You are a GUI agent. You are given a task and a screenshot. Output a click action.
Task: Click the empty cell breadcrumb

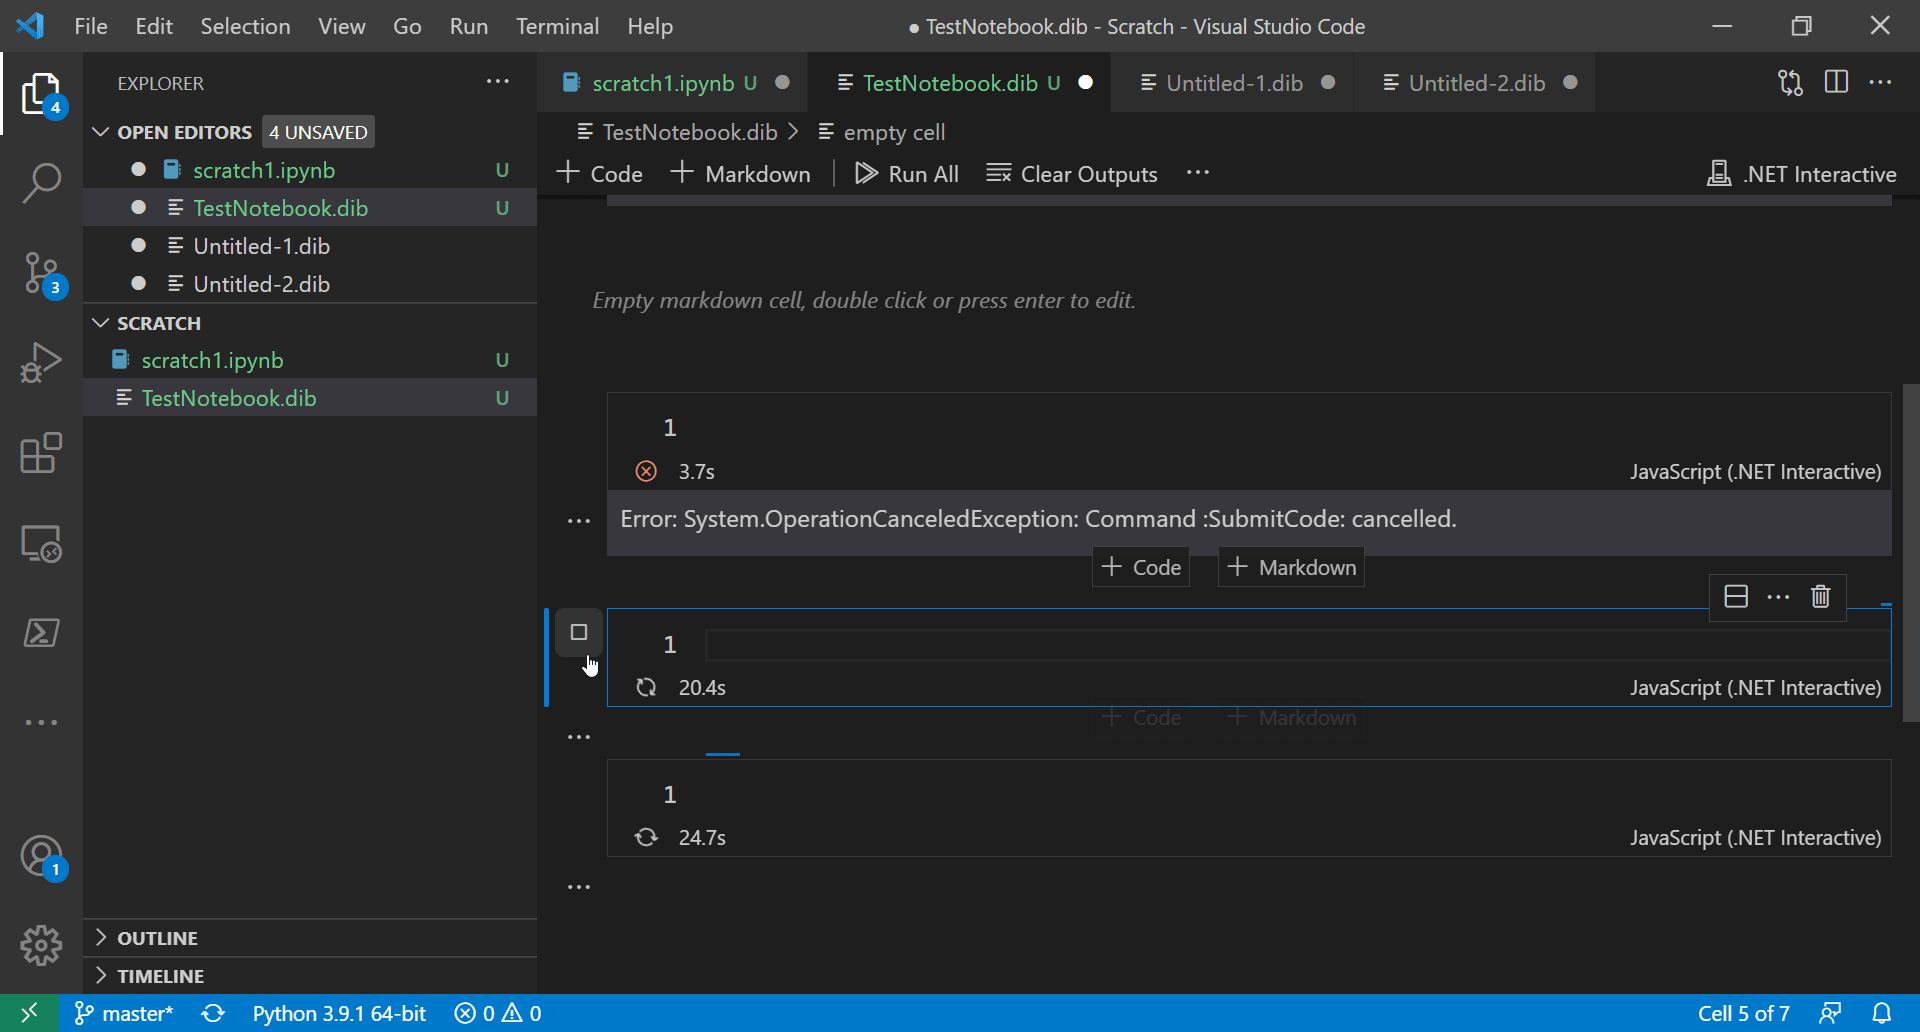point(882,132)
